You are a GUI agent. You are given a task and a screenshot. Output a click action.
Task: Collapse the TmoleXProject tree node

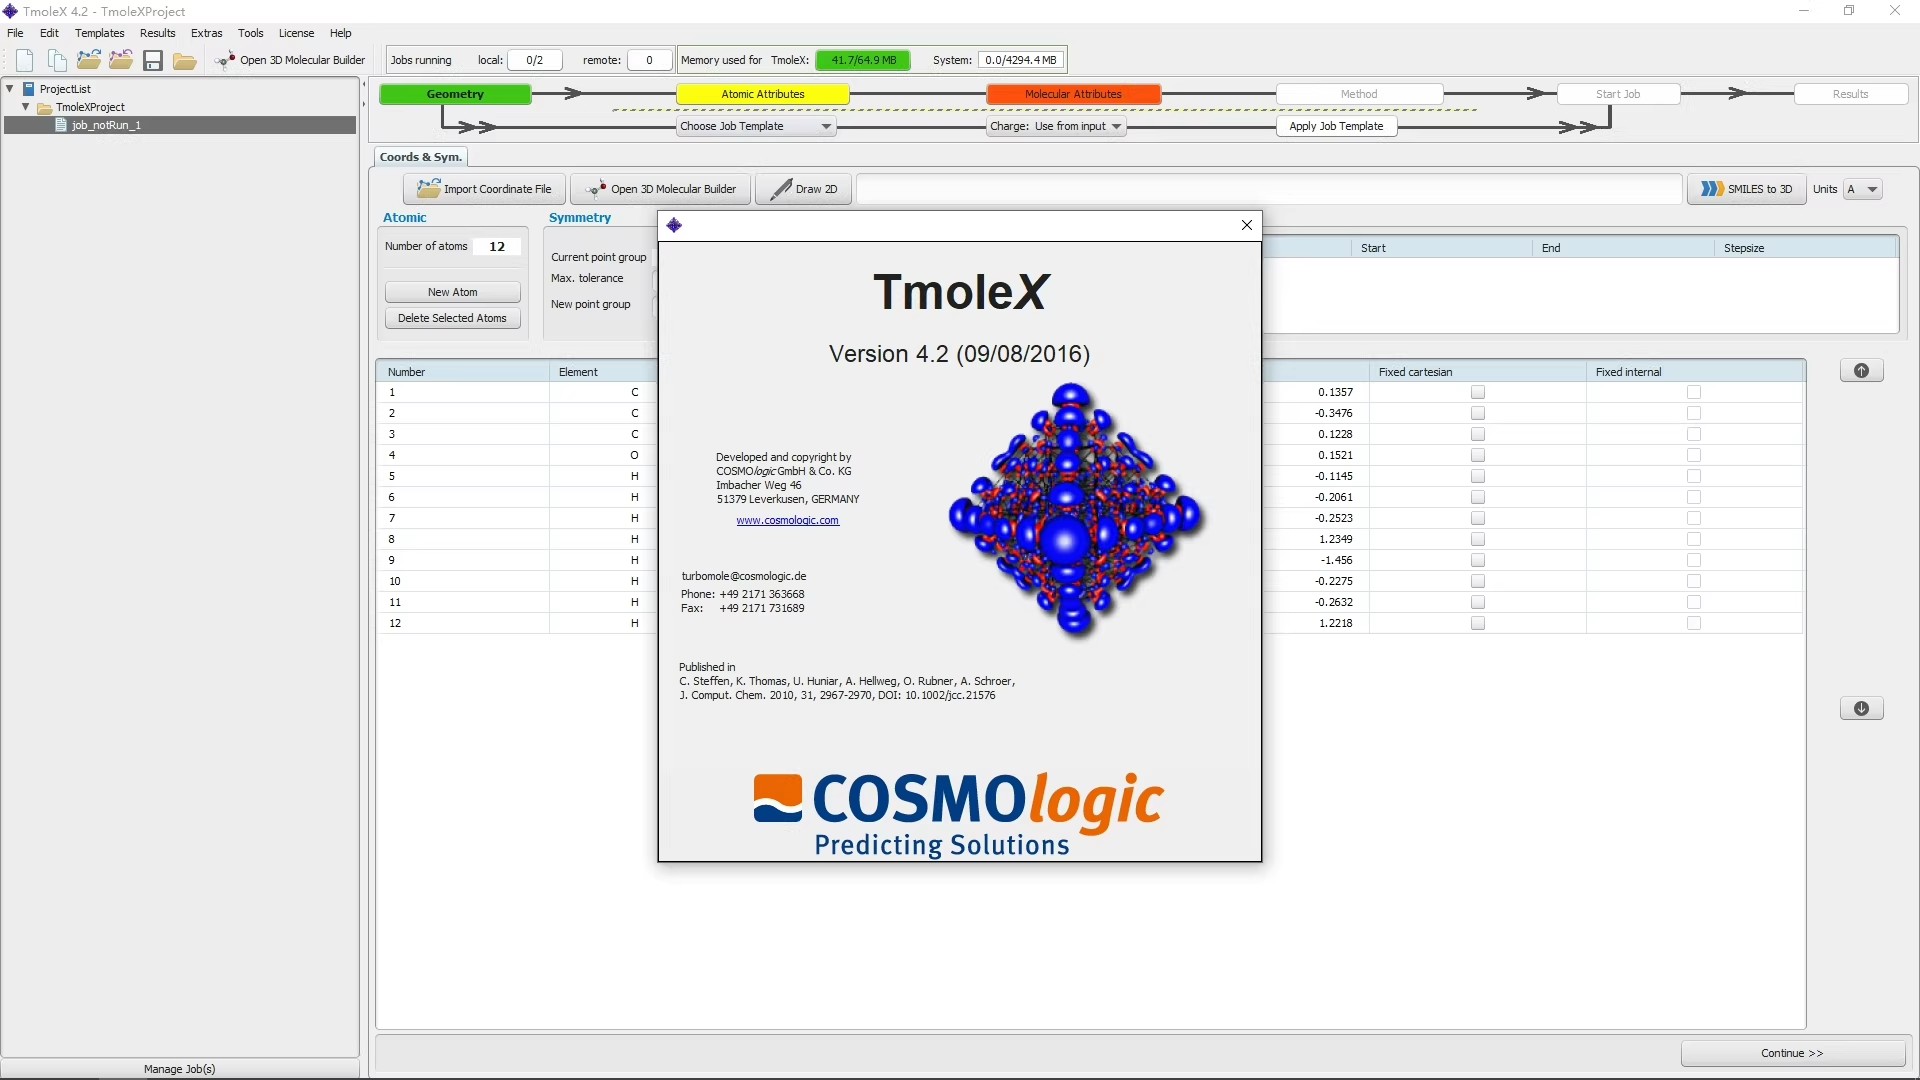(26, 107)
